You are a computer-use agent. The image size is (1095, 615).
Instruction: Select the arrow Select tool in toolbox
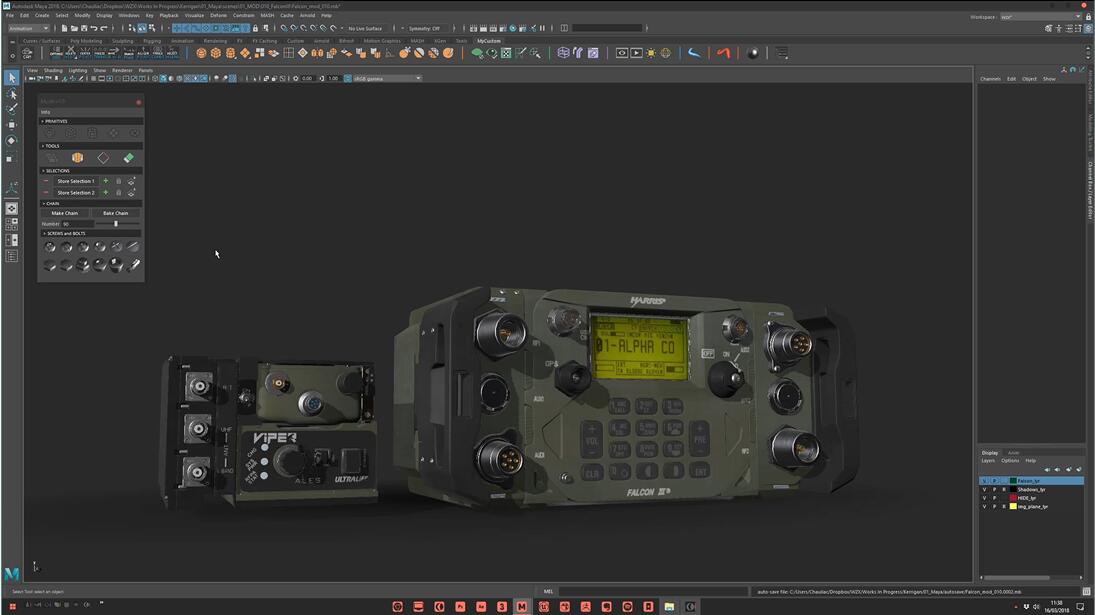coord(11,77)
